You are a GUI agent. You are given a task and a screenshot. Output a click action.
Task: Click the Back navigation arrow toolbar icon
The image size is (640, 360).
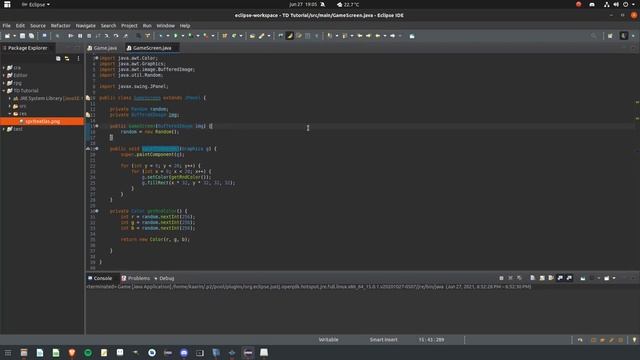click(378, 36)
